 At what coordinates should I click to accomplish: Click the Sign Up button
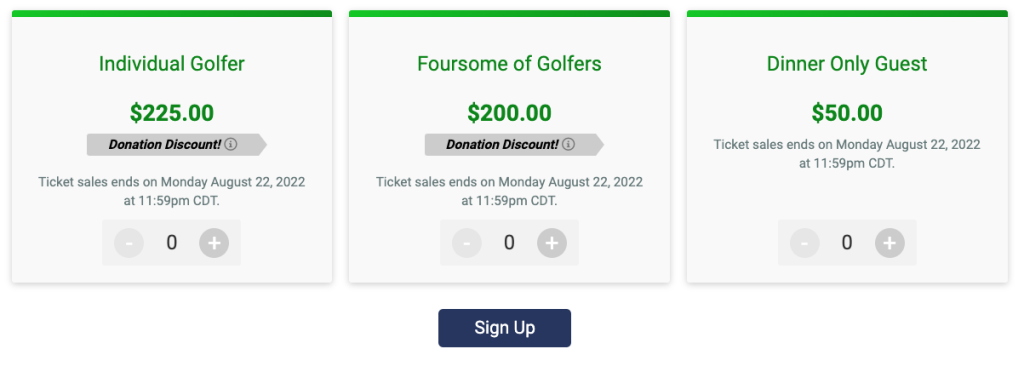pos(504,328)
